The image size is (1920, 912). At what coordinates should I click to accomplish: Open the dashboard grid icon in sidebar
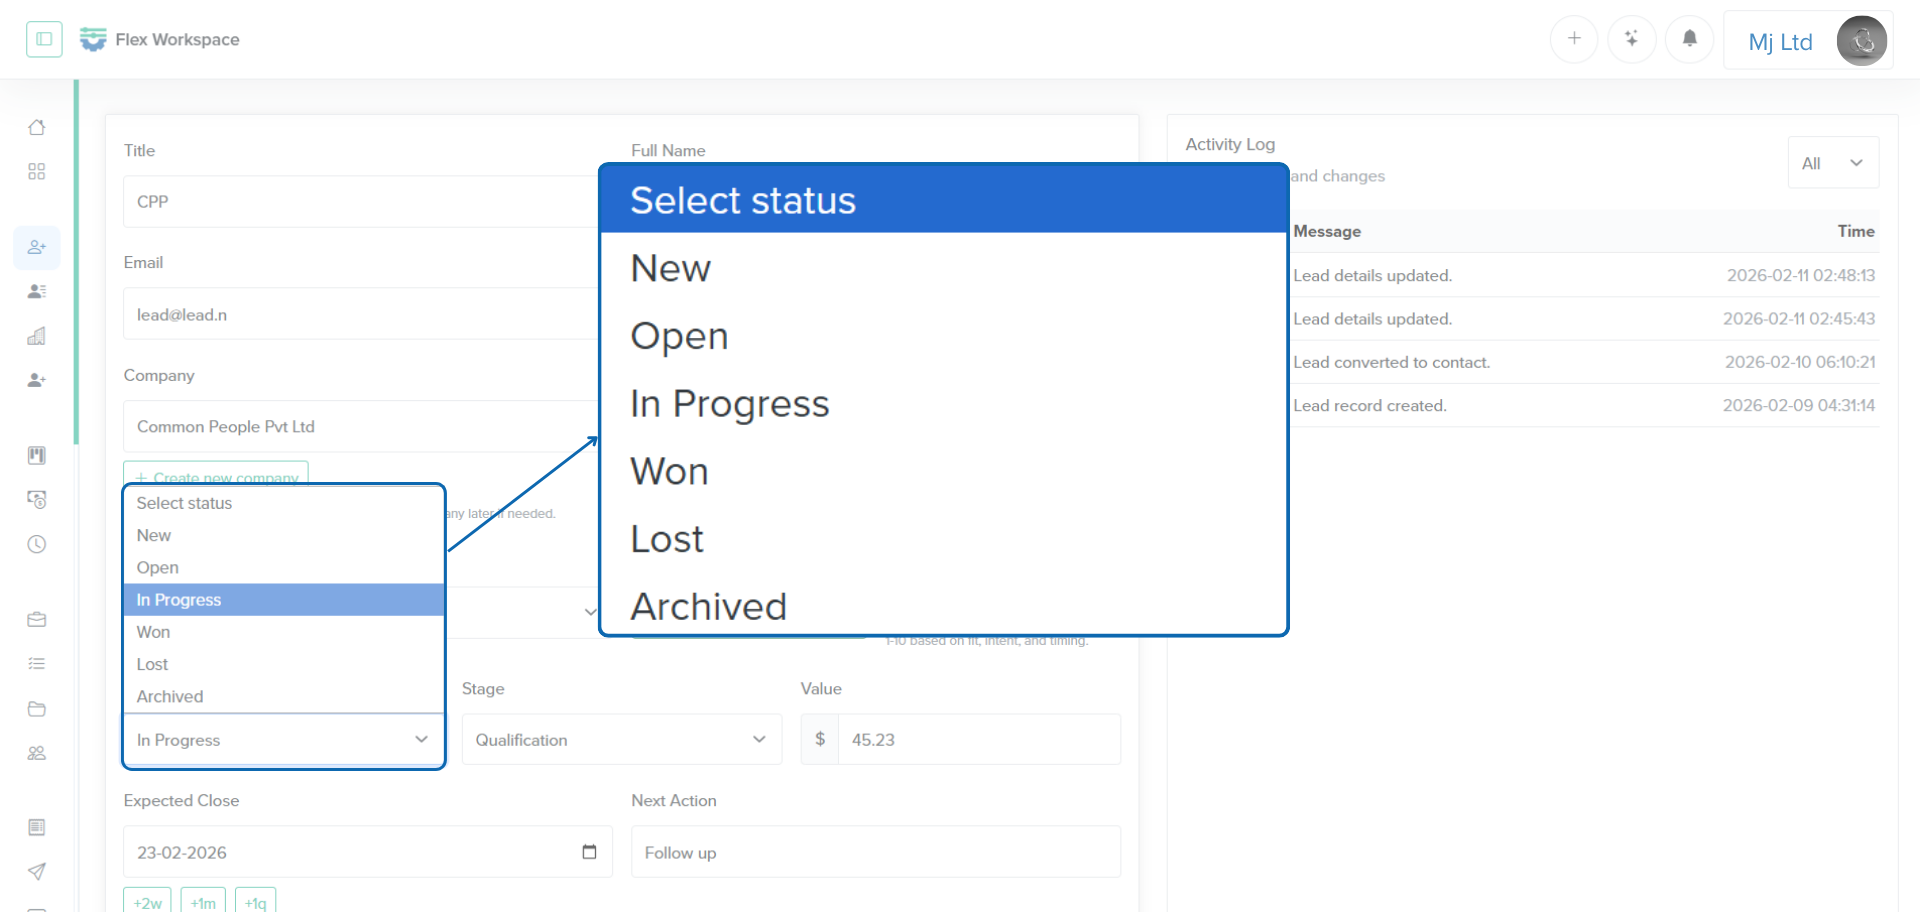click(37, 172)
